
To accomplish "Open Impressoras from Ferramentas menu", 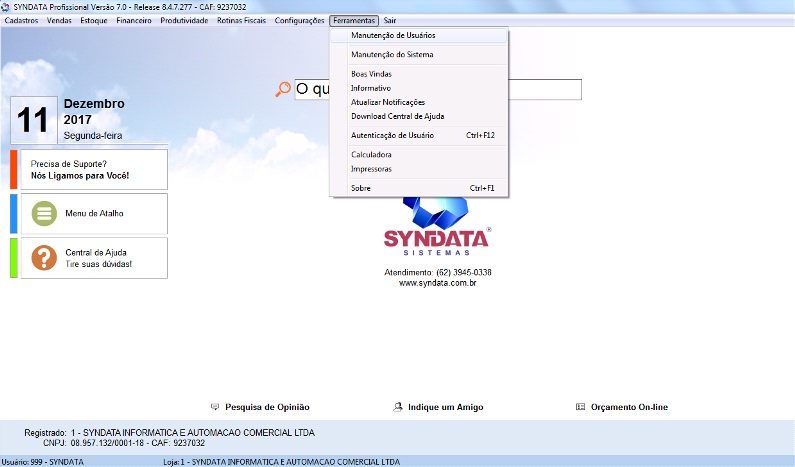I will [419, 169].
